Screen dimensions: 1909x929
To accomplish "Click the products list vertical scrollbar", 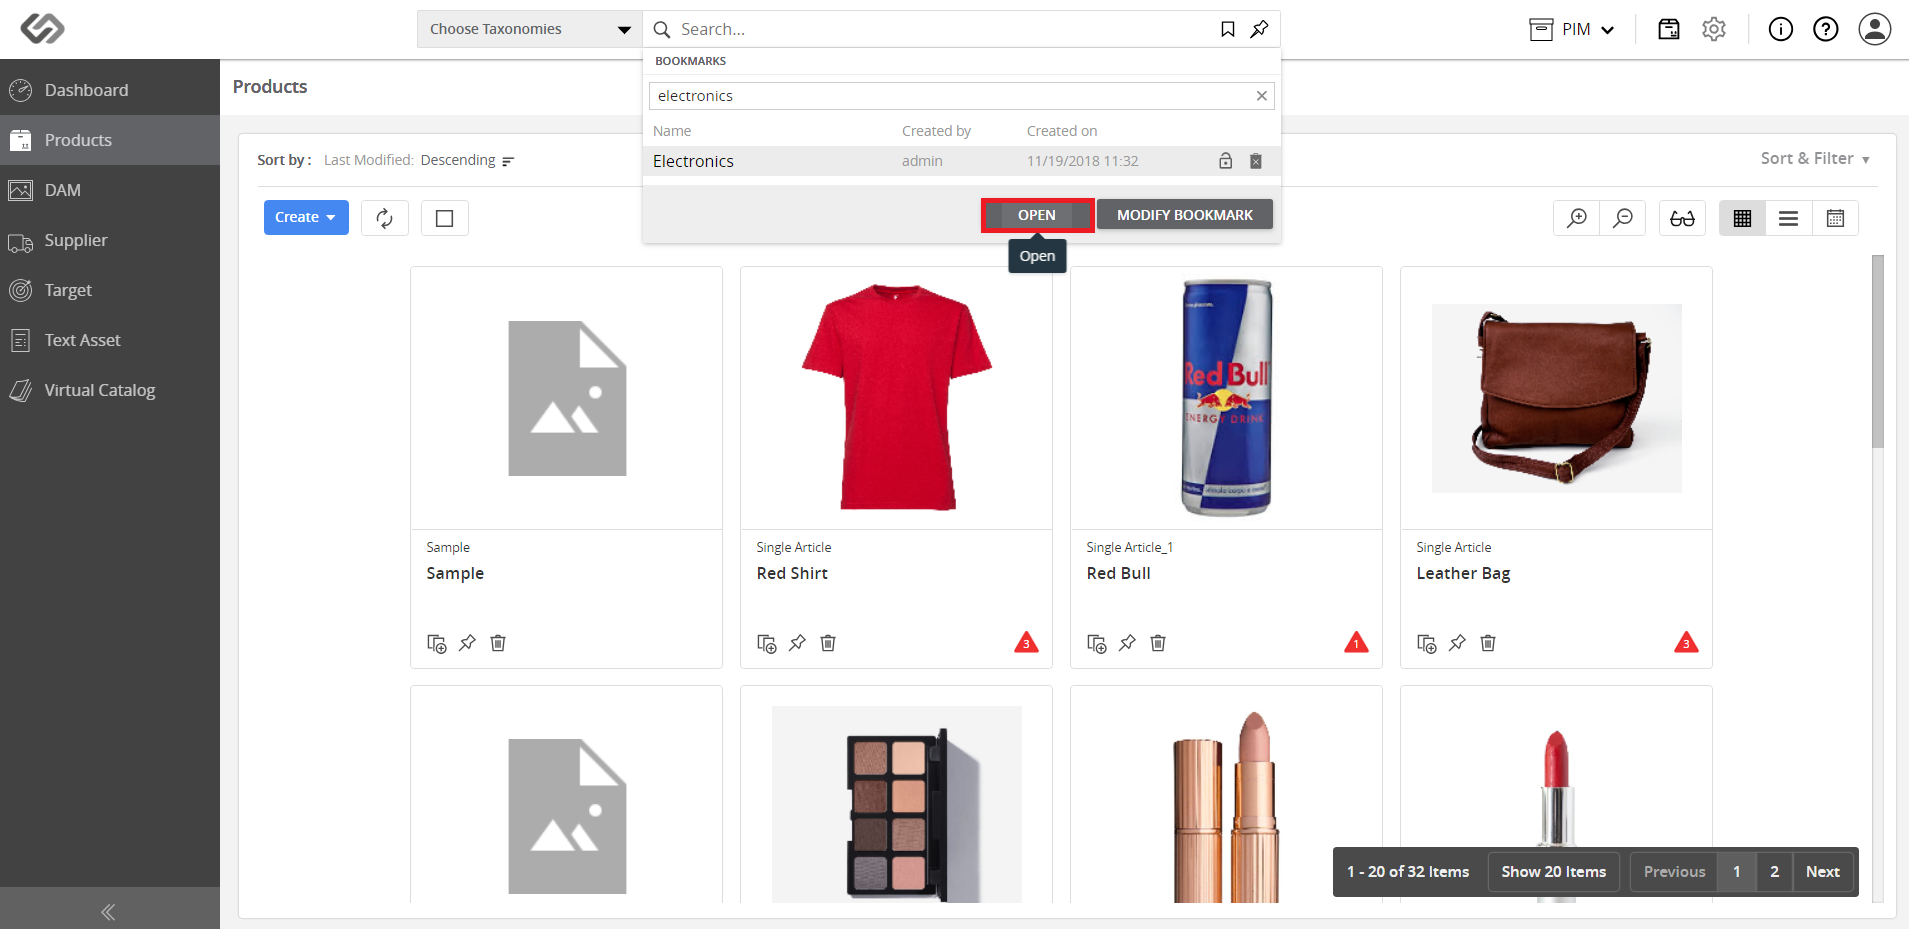I will (1878, 352).
